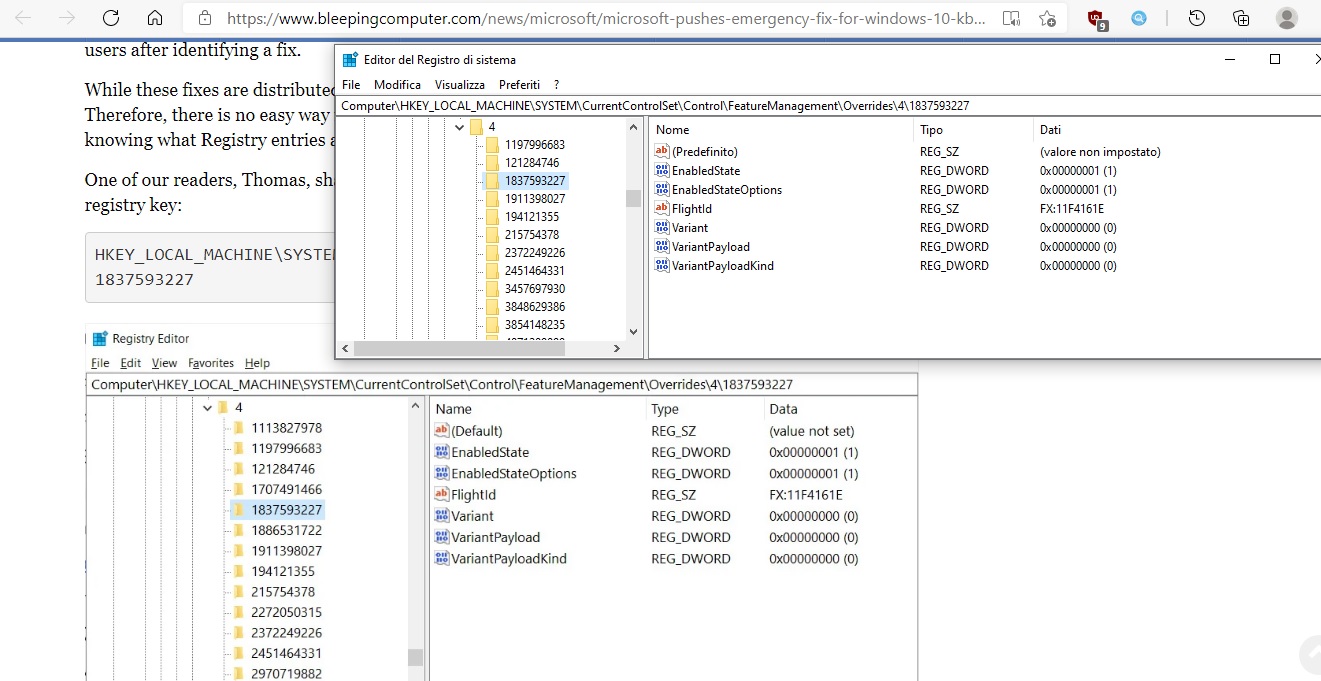Click the tree's horizontal scrollbar left arrow

tap(346, 348)
